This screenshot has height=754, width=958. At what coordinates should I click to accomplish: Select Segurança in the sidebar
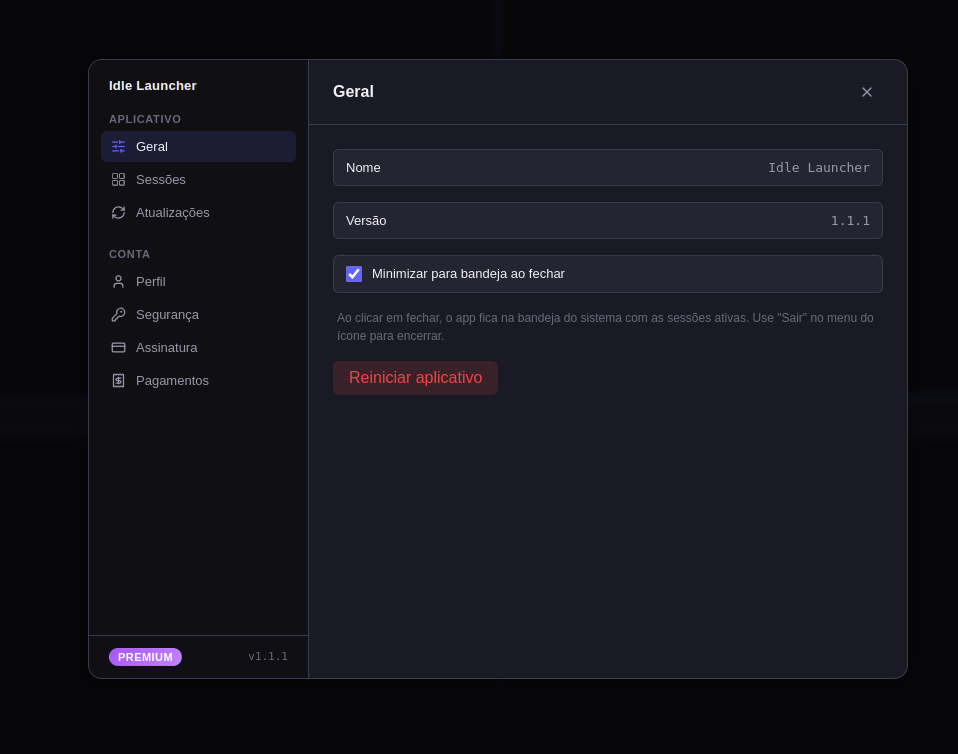[x=199, y=315]
